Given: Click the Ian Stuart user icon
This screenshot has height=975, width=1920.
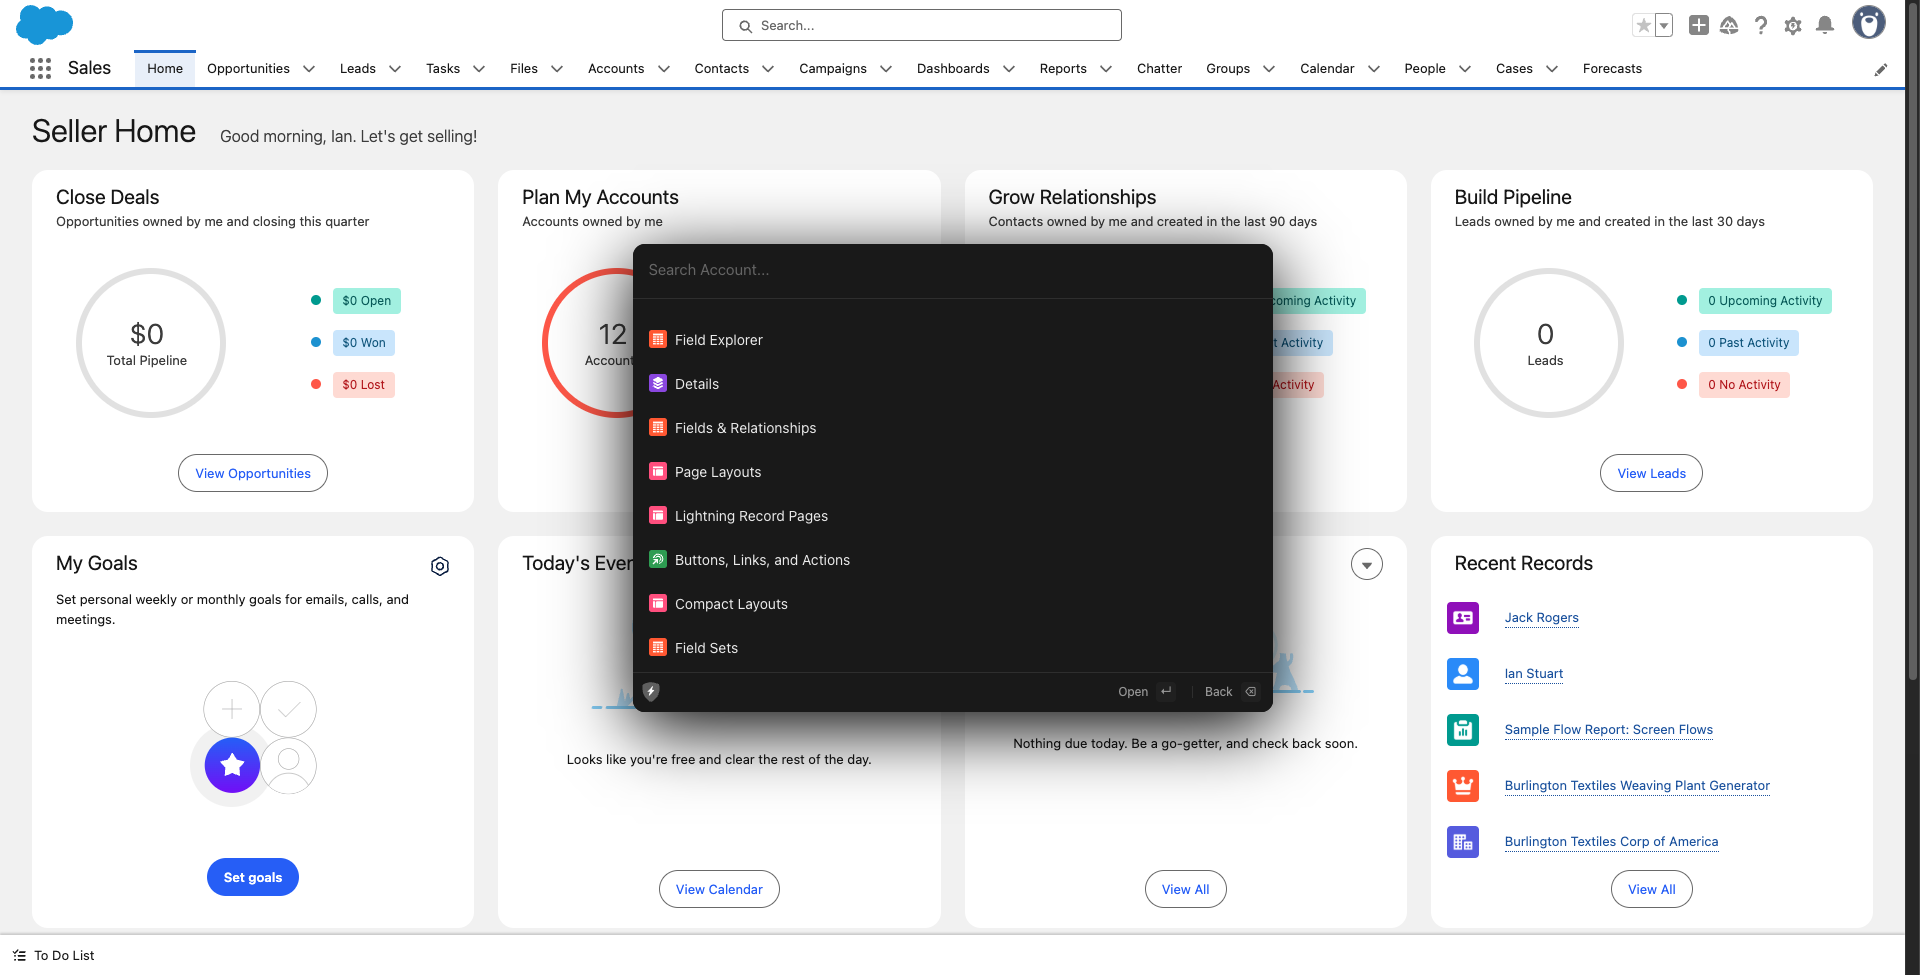Looking at the screenshot, I should point(1463,674).
